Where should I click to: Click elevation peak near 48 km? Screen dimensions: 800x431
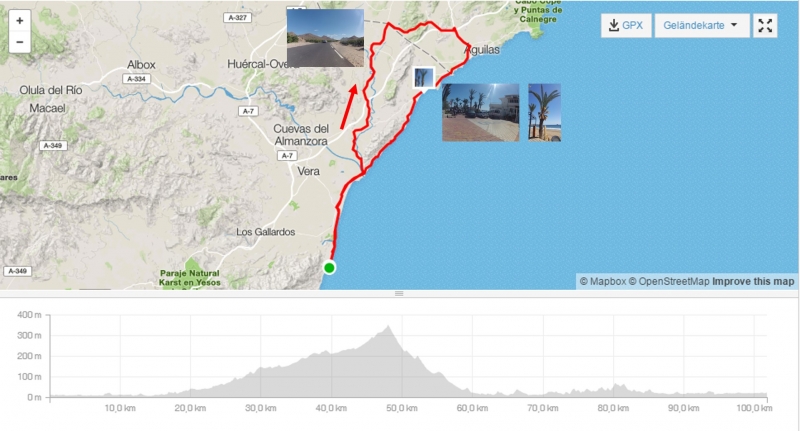tap(388, 327)
